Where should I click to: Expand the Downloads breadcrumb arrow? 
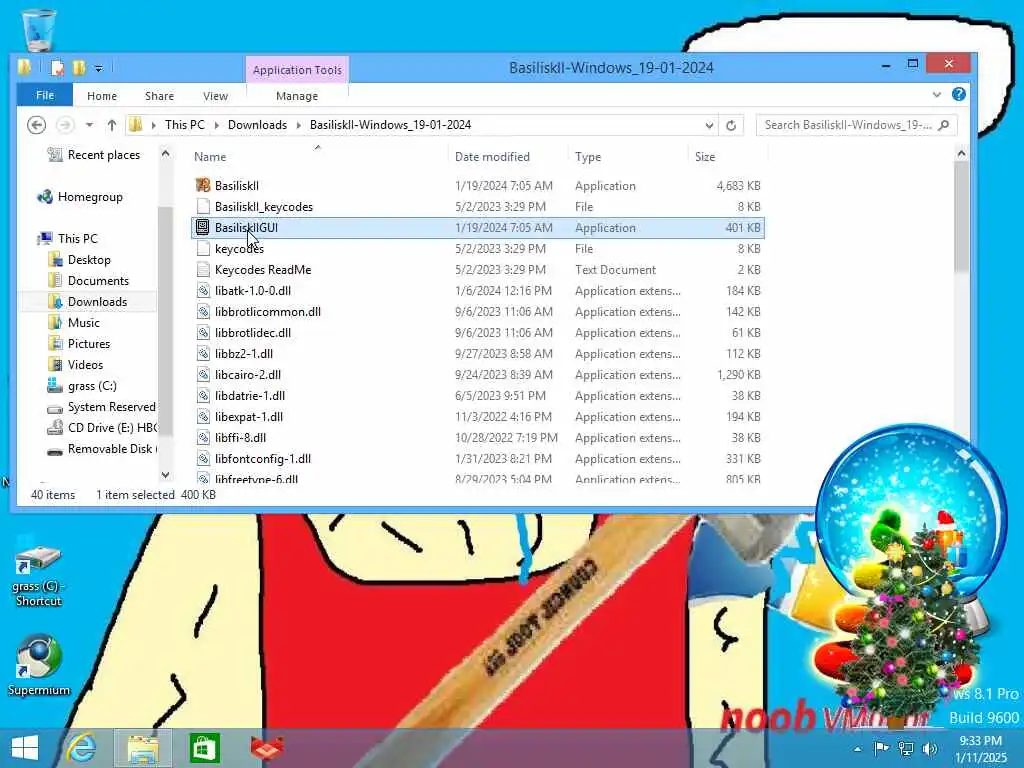point(298,125)
